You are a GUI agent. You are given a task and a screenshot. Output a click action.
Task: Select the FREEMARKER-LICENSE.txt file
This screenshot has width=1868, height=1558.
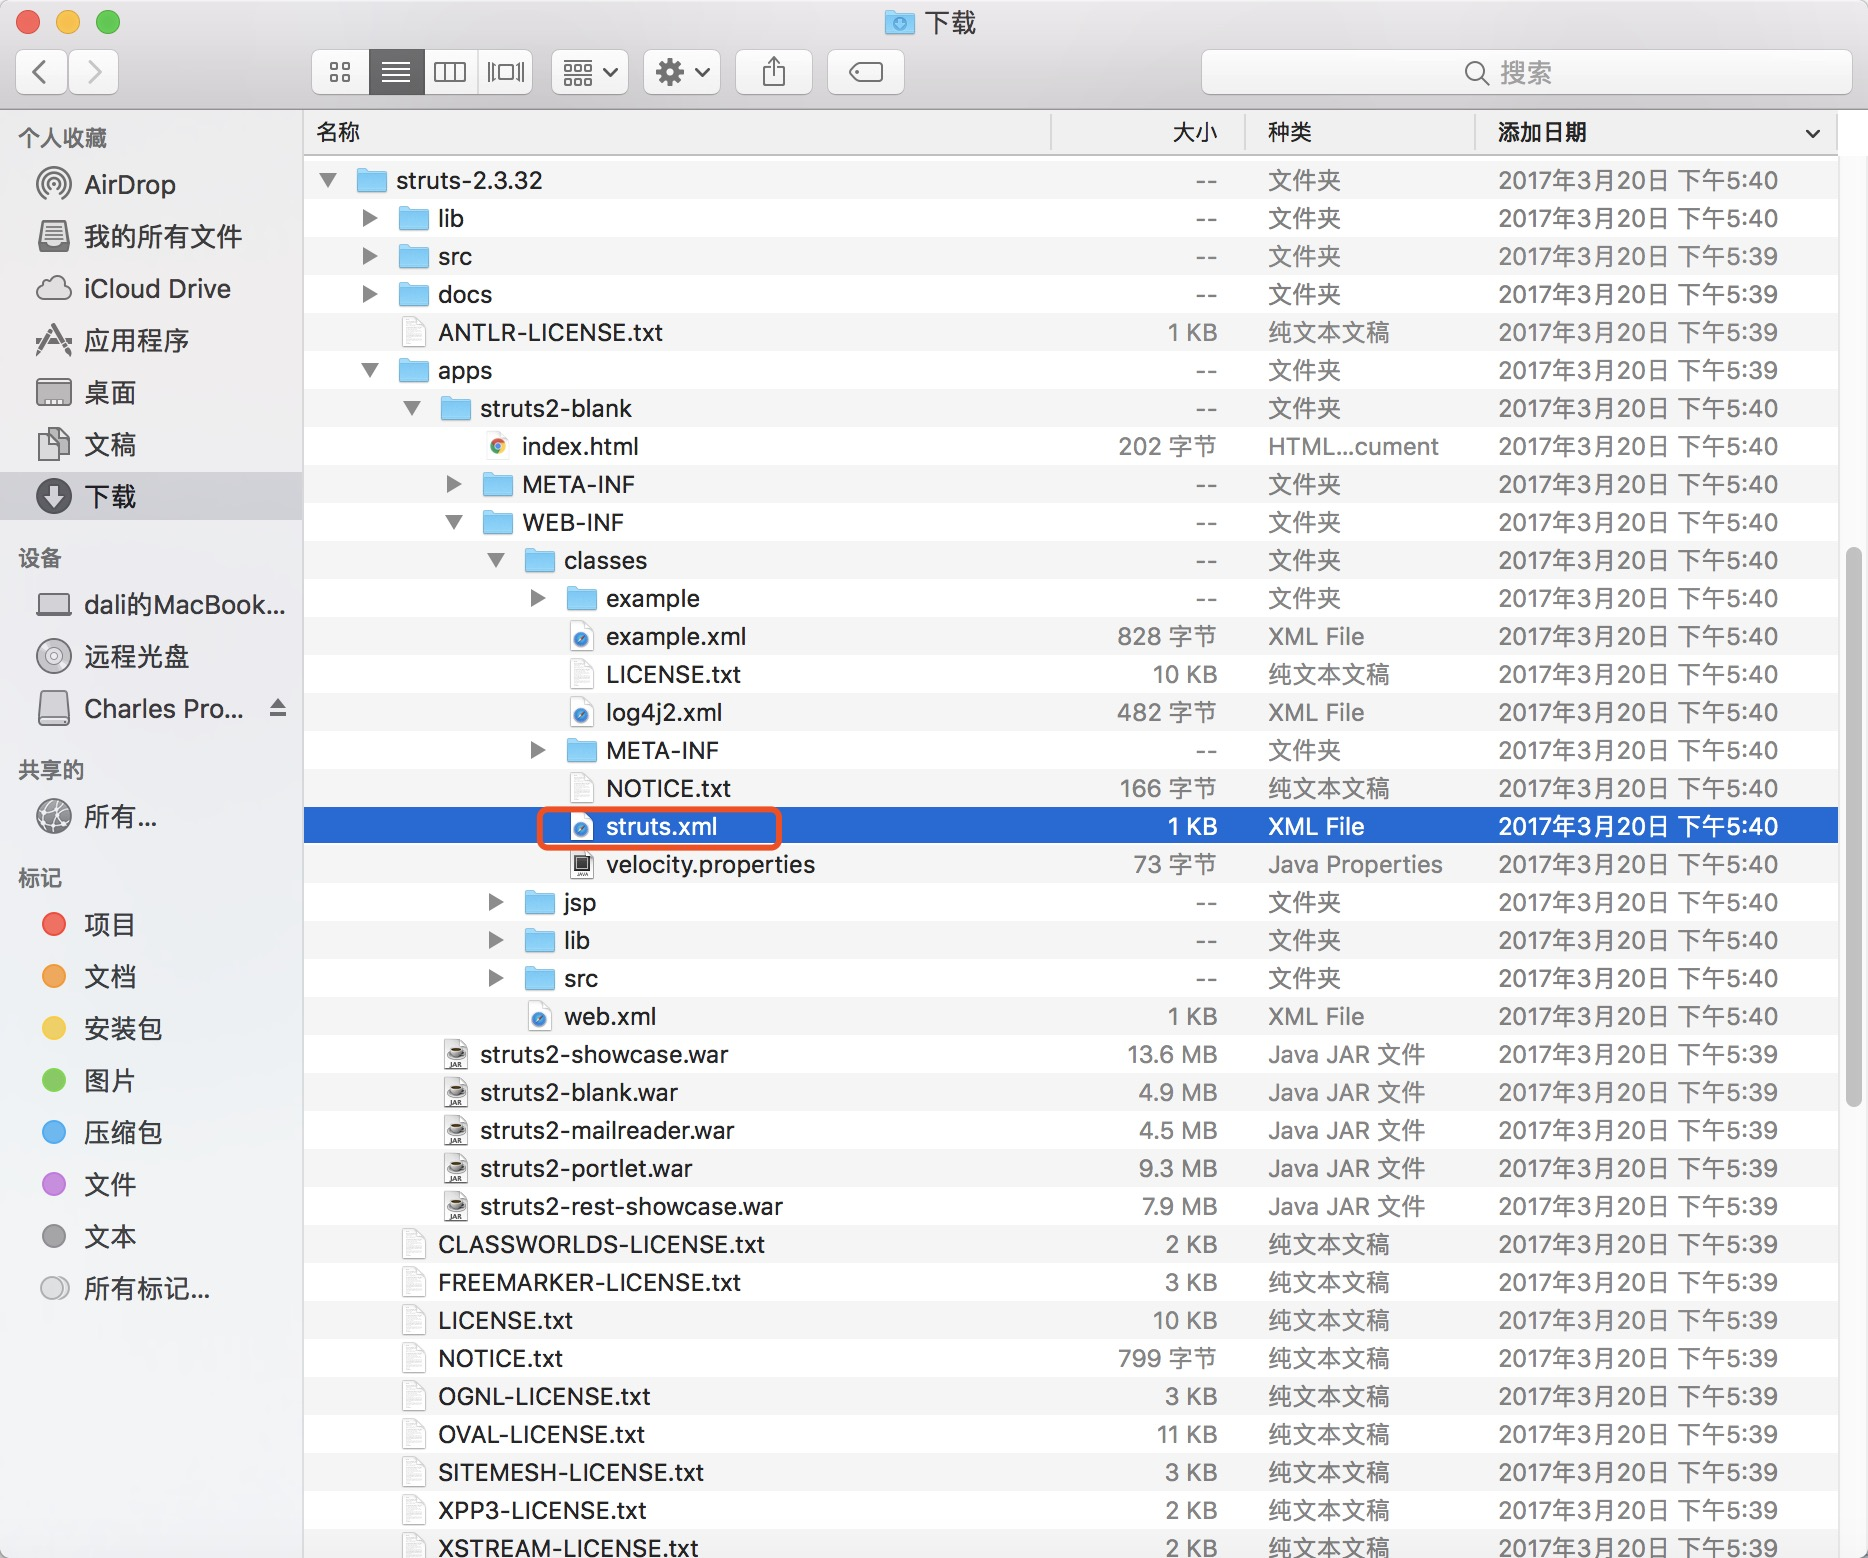pos(1070,1283)
